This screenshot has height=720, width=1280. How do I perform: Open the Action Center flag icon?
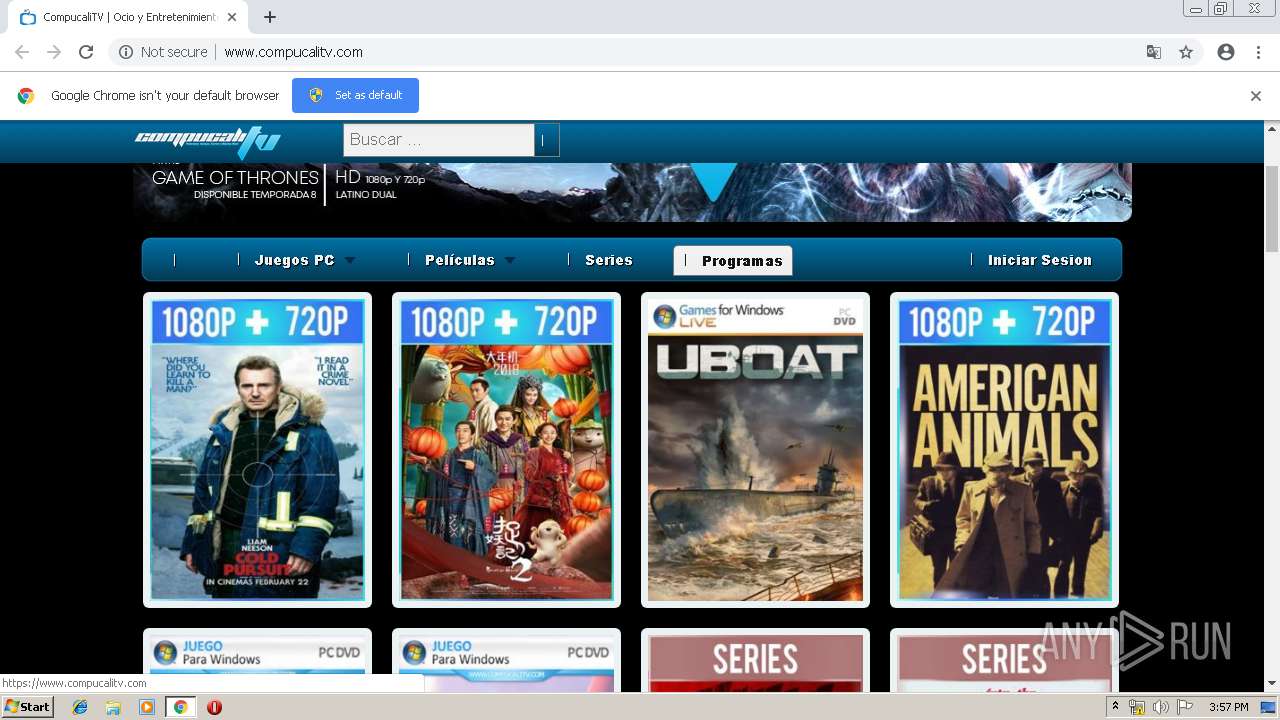(1185, 707)
